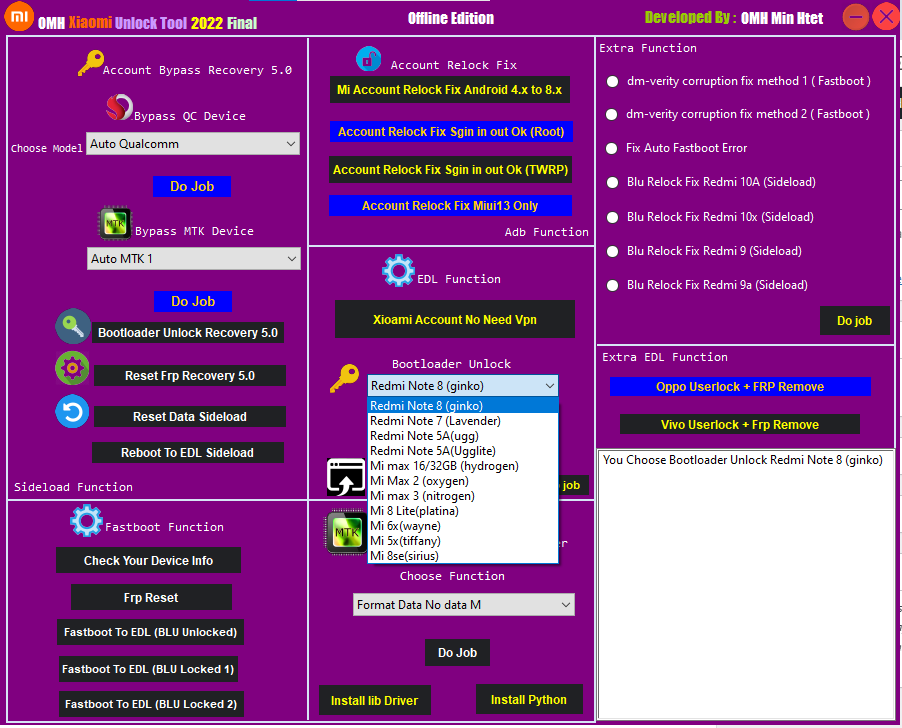Click the Install Python button

(529, 700)
